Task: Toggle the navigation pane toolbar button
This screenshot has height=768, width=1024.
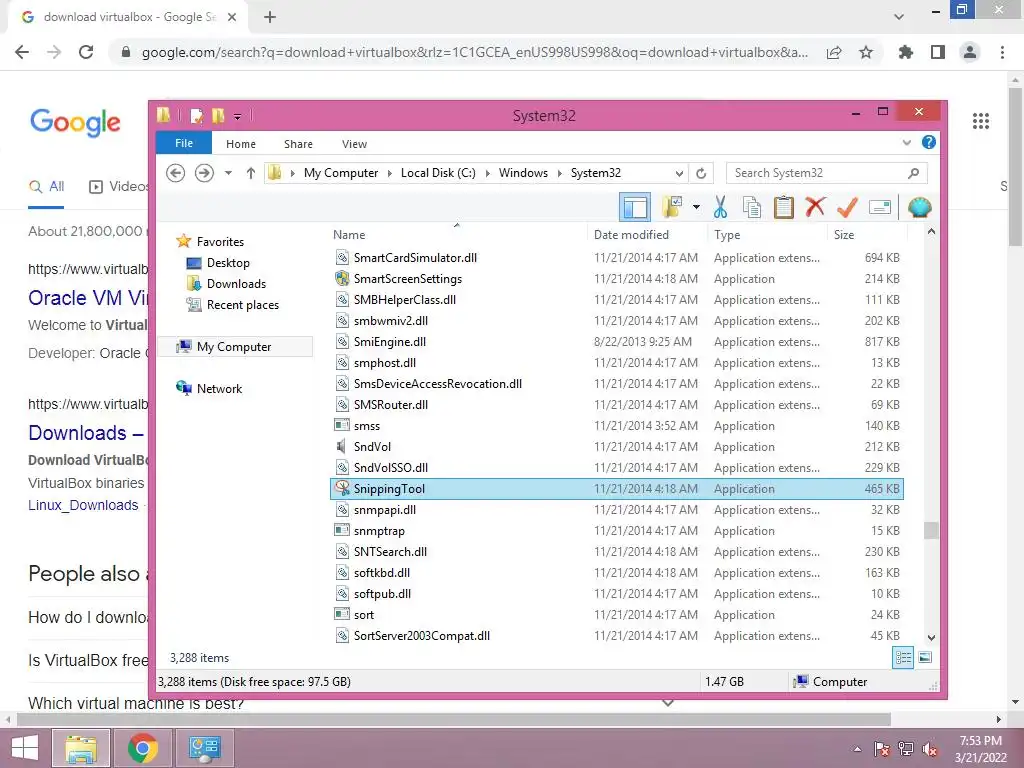Action: coord(635,207)
